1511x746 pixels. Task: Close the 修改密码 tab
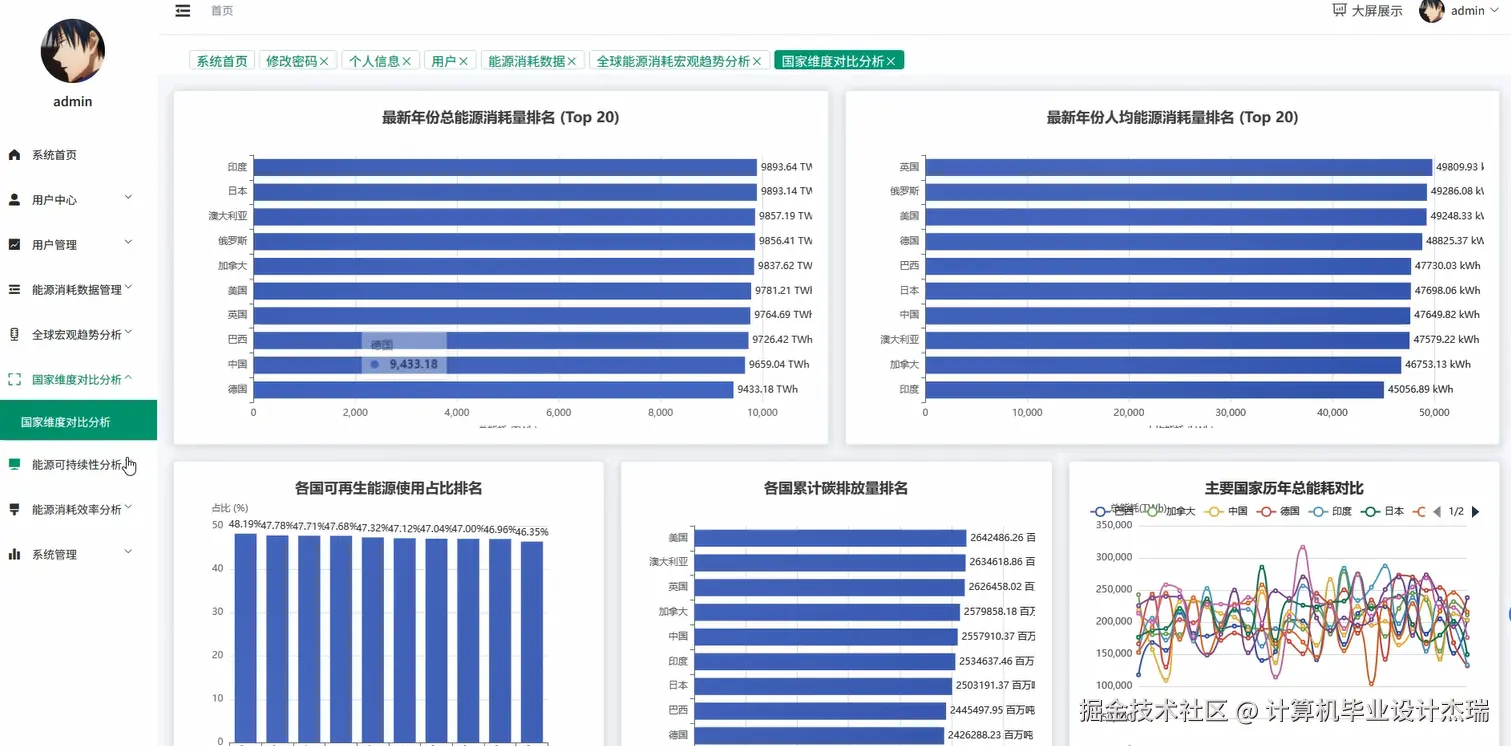325,61
